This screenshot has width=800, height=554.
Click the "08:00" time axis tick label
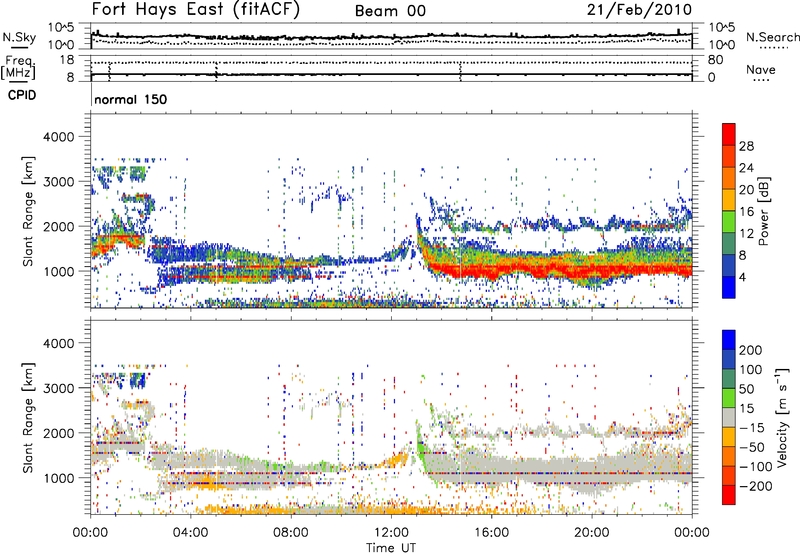tap(291, 533)
